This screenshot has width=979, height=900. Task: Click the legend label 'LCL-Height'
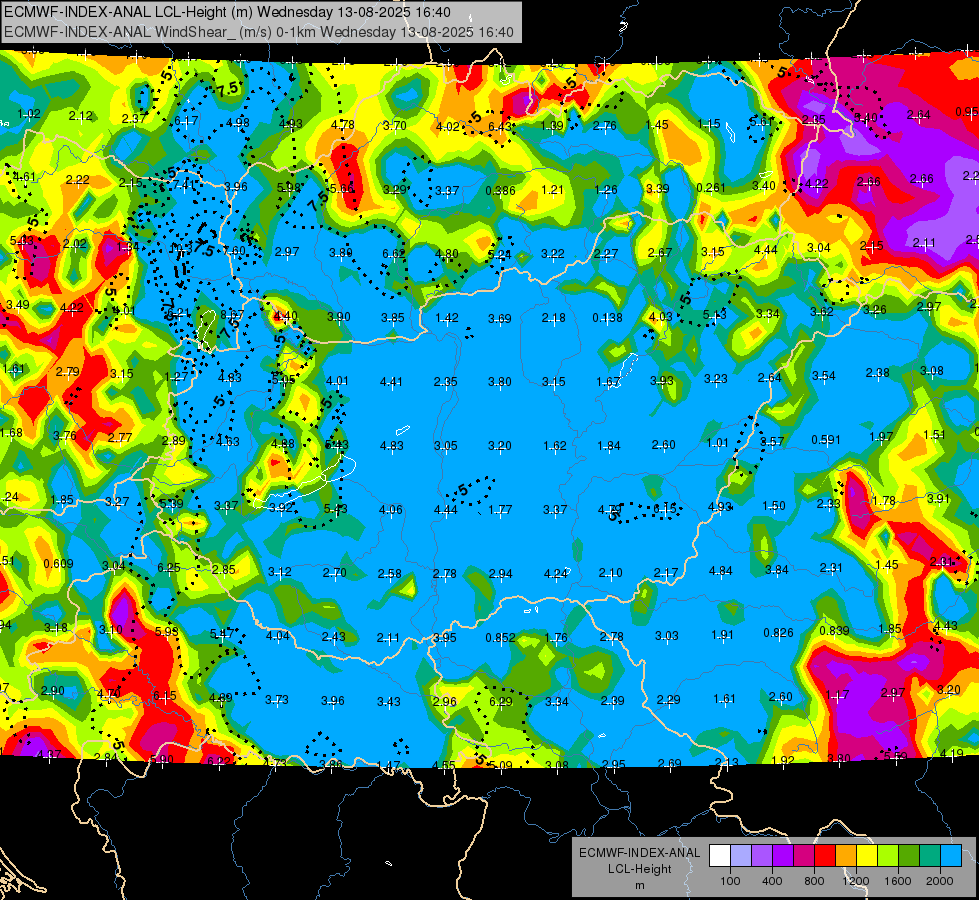click(x=639, y=869)
